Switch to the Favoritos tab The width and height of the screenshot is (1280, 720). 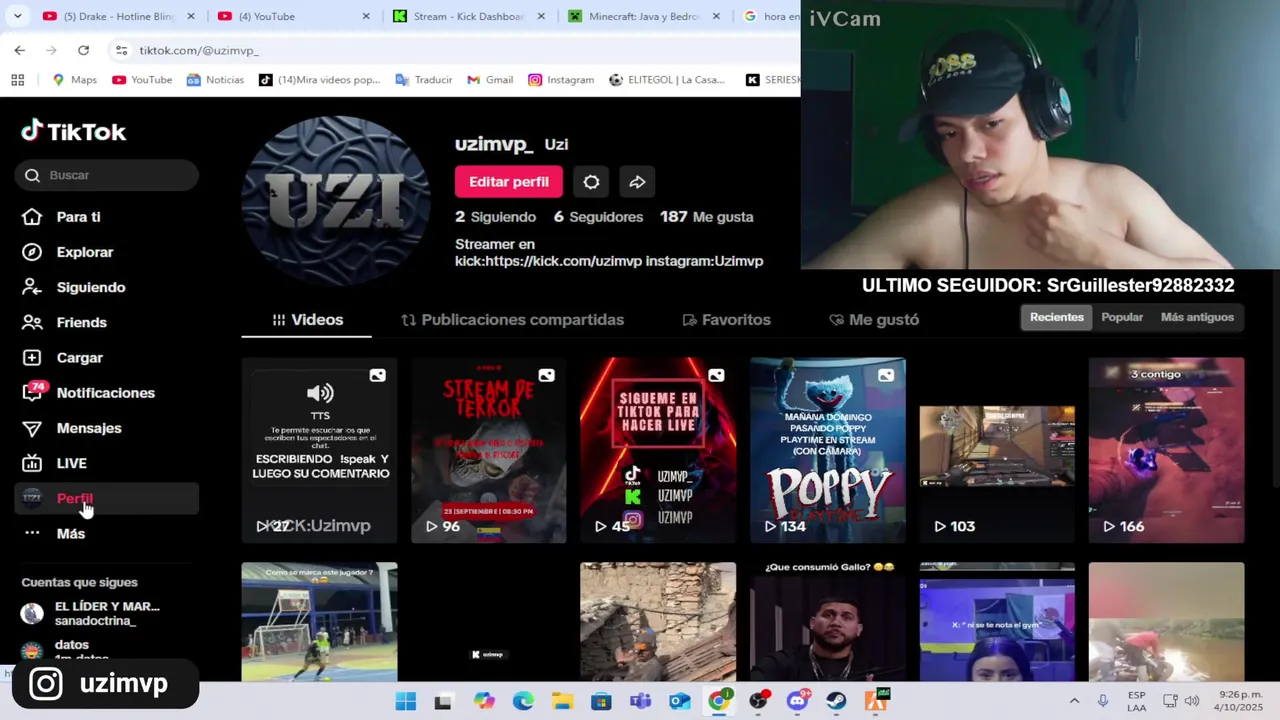tap(726, 320)
